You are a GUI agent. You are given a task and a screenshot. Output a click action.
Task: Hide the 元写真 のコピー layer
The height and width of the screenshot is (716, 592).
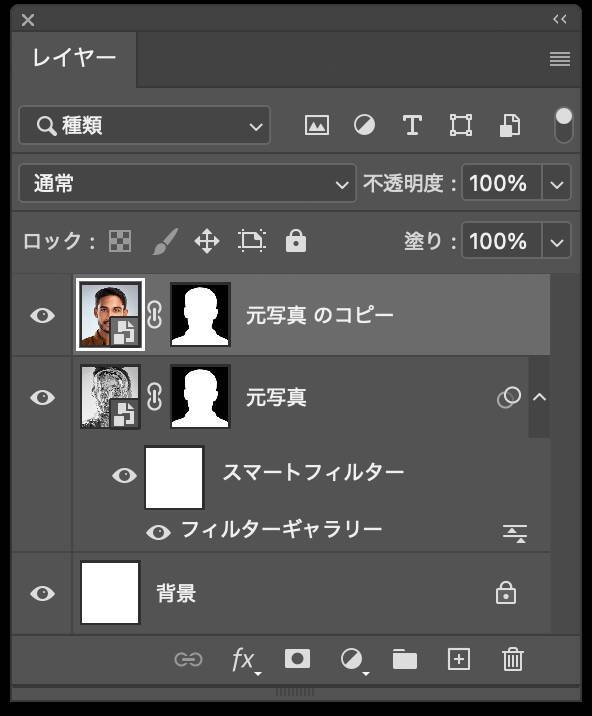click(42, 315)
